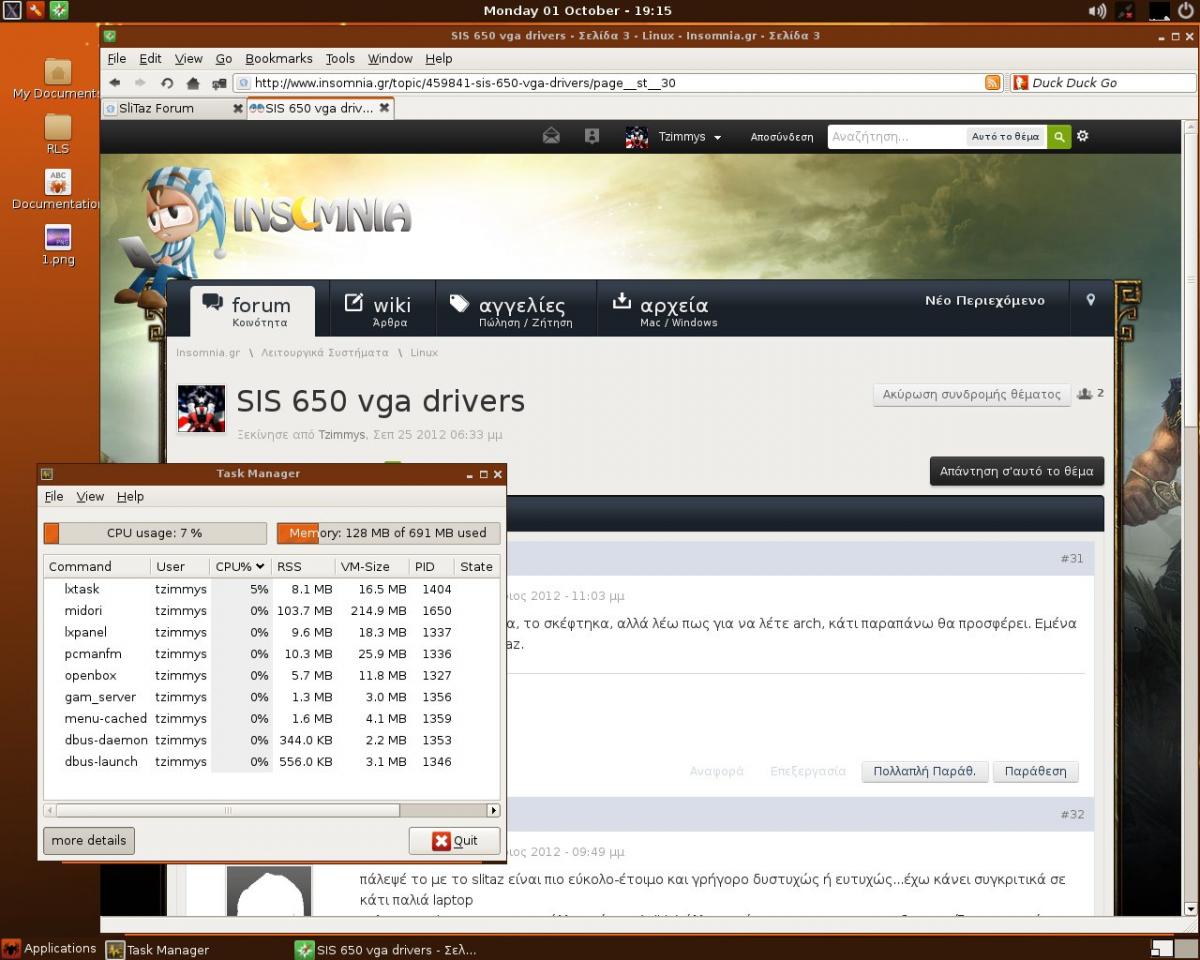
Task: Click Νέο Περιεχόμενο link
Action: tap(985, 300)
